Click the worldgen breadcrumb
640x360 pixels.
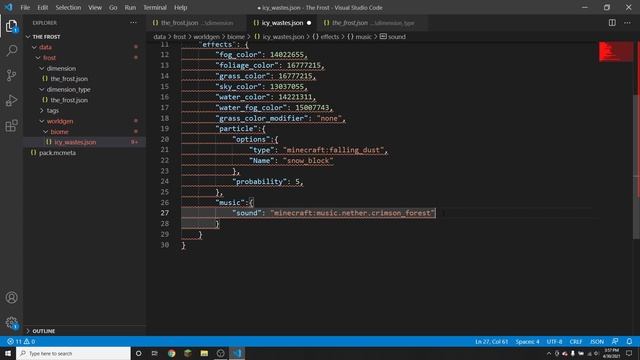tap(206, 37)
